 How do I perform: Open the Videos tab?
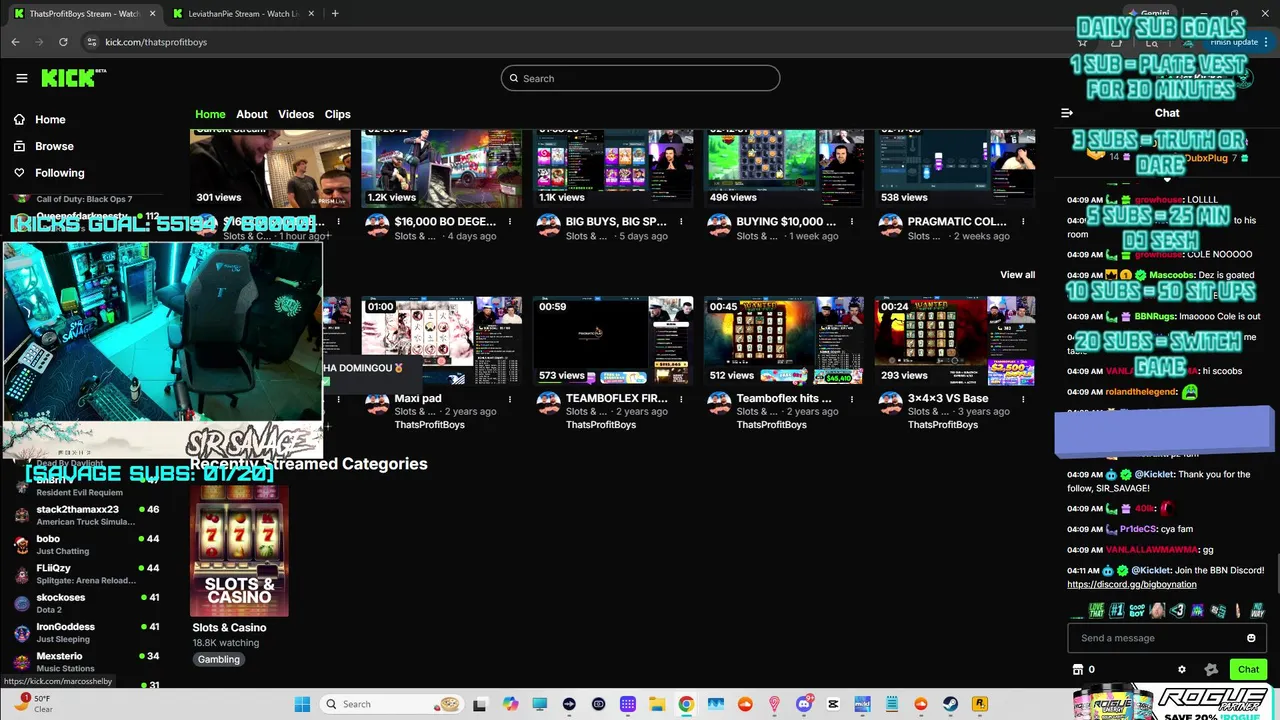296,114
